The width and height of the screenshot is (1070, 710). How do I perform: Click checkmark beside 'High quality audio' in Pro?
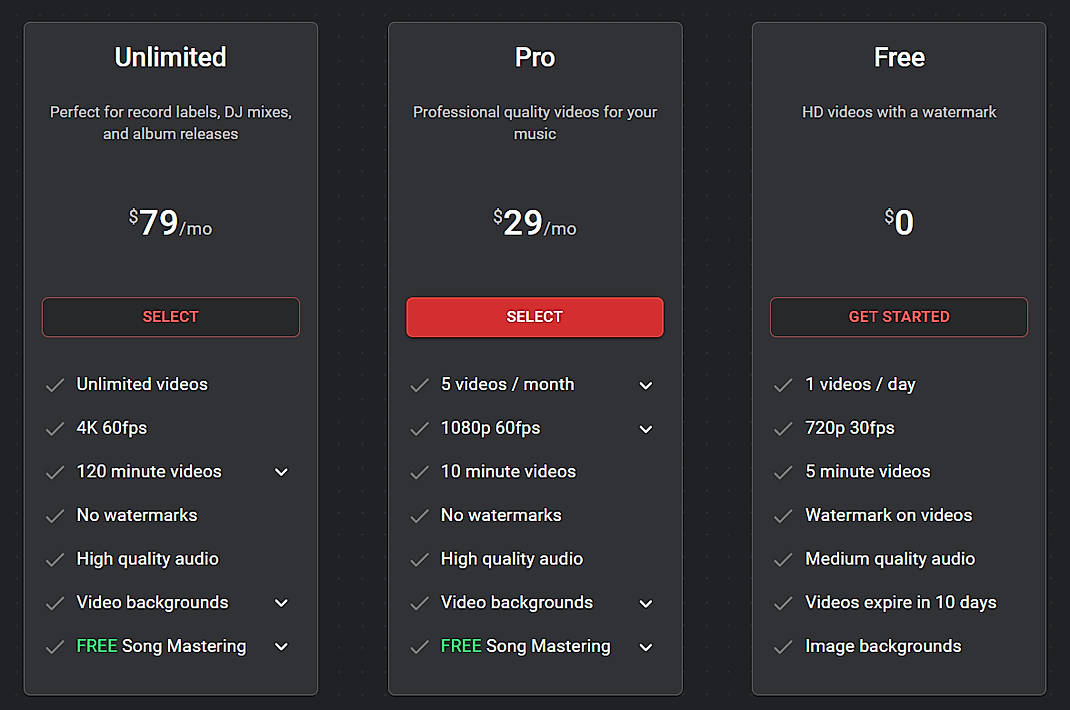pyautogui.click(x=419, y=560)
